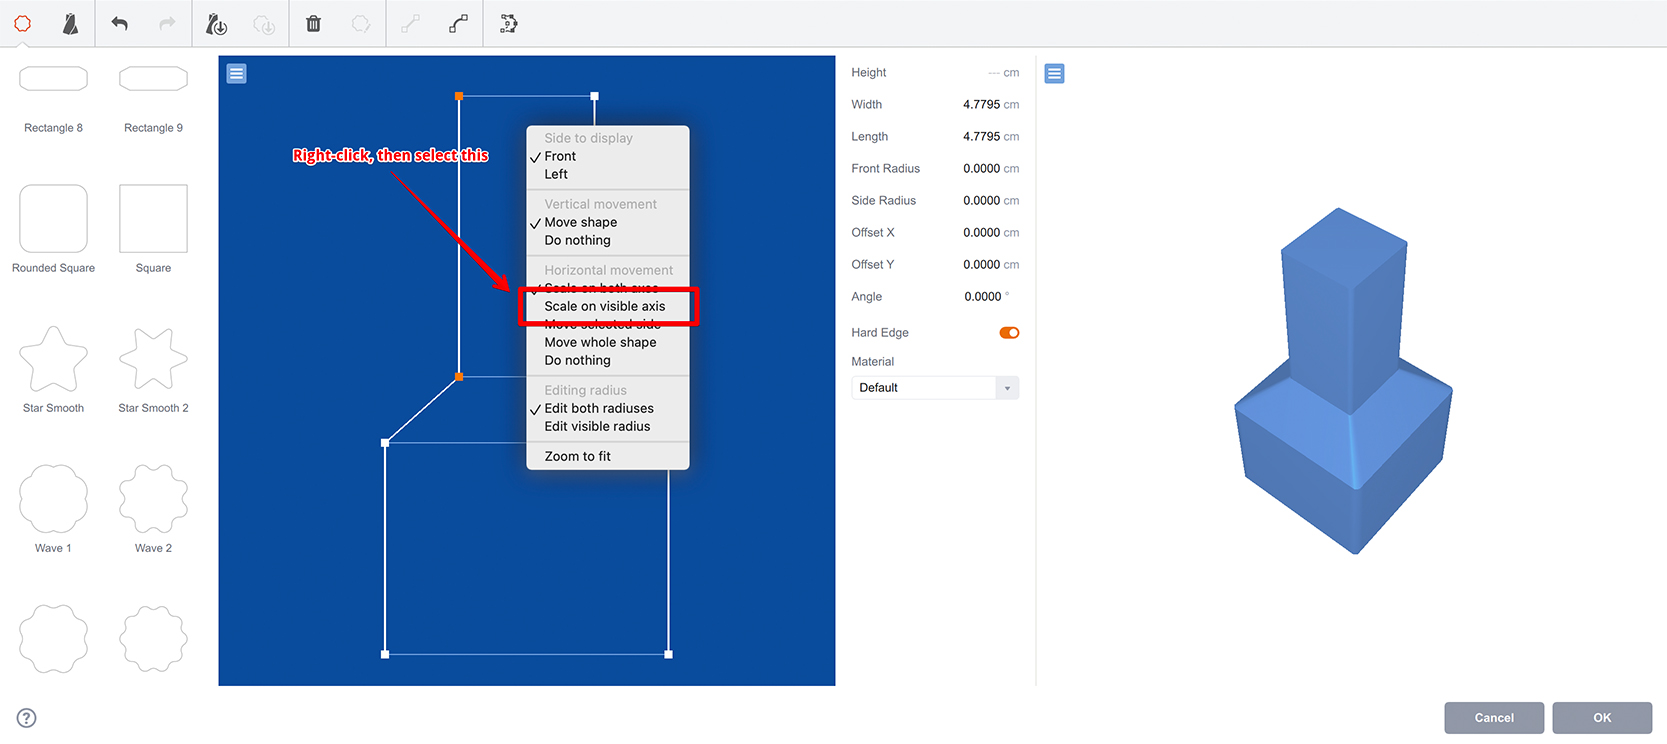This screenshot has height=744, width=1667.
Task: Select Move whole shape menu entry
Action: click(x=600, y=342)
